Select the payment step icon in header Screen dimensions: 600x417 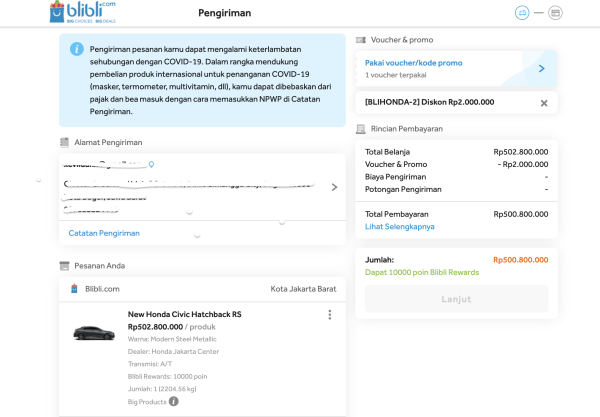tap(555, 13)
